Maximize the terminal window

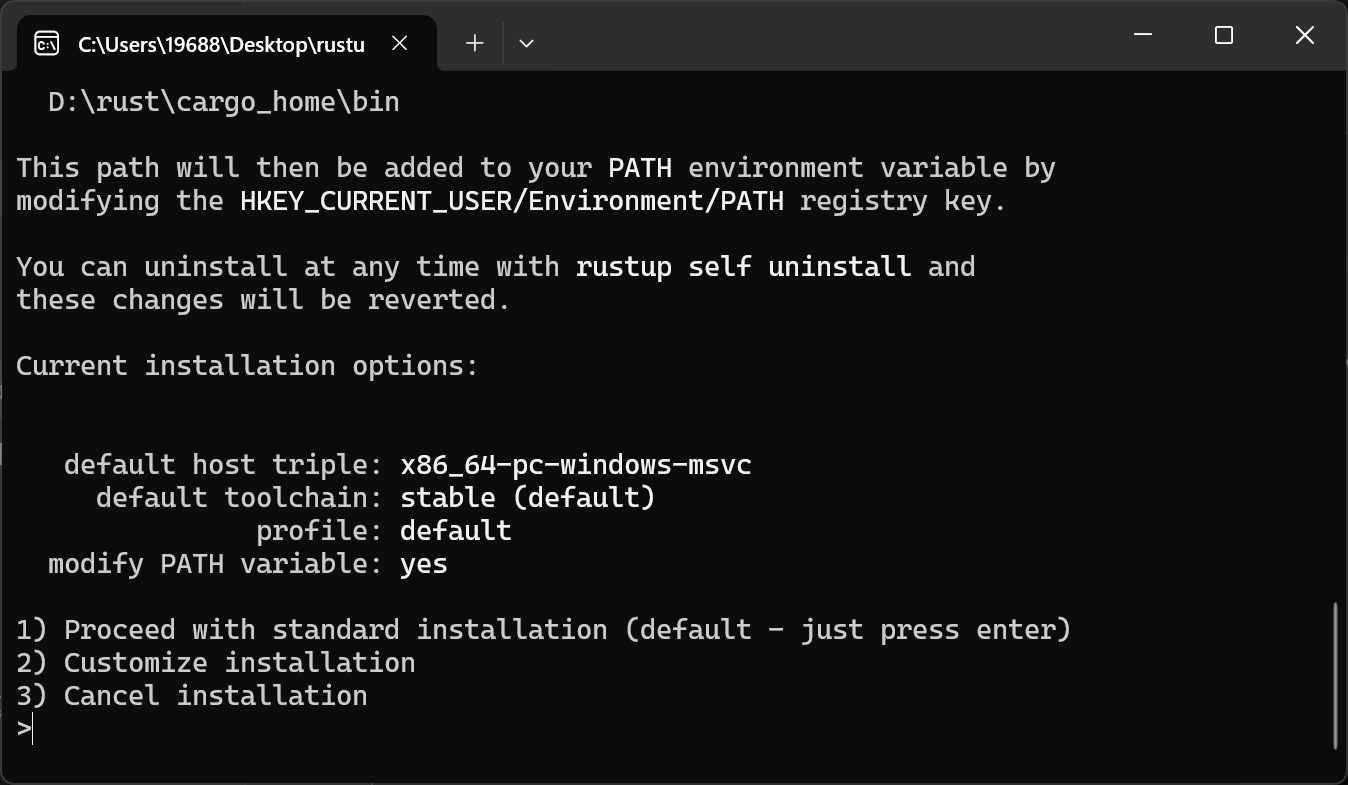(1223, 35)
